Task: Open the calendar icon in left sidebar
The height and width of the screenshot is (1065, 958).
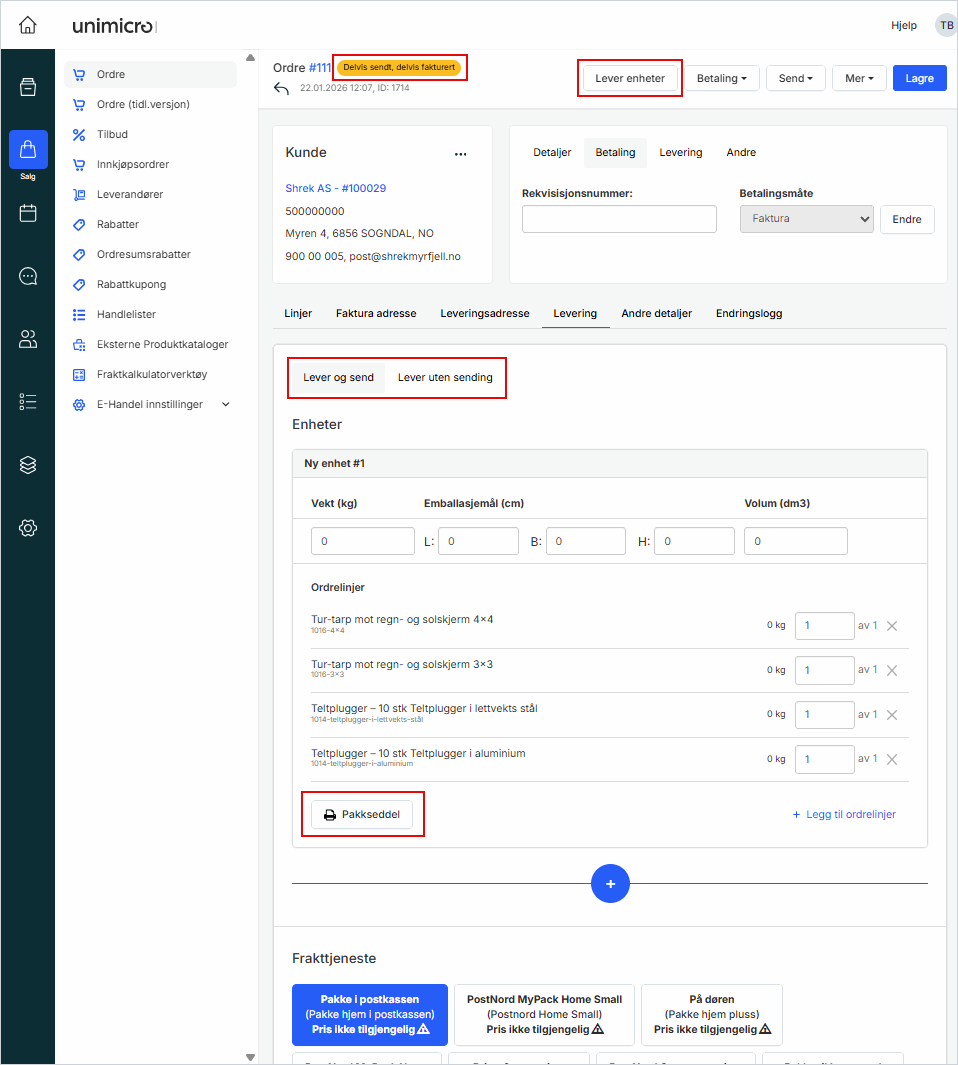Action: tap(28, 213)
